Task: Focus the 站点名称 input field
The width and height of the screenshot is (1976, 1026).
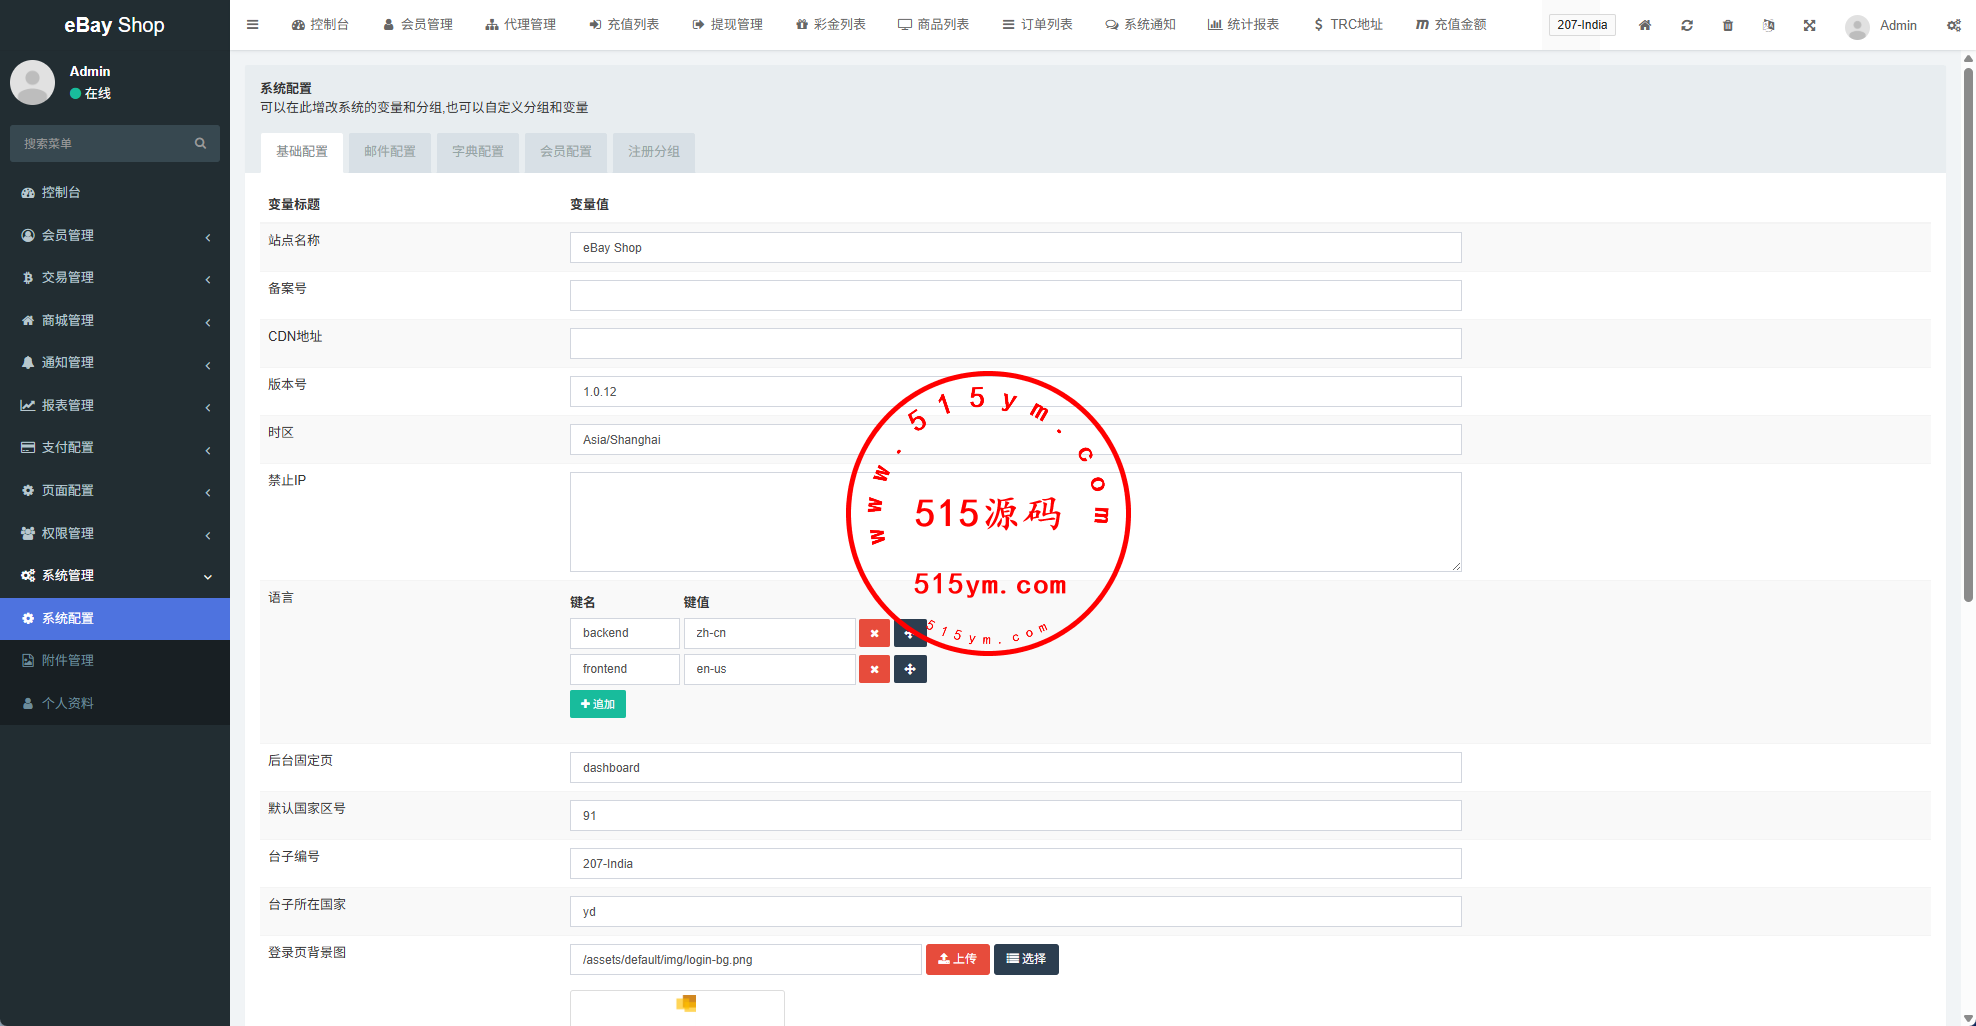Action: pos(1015,248)
